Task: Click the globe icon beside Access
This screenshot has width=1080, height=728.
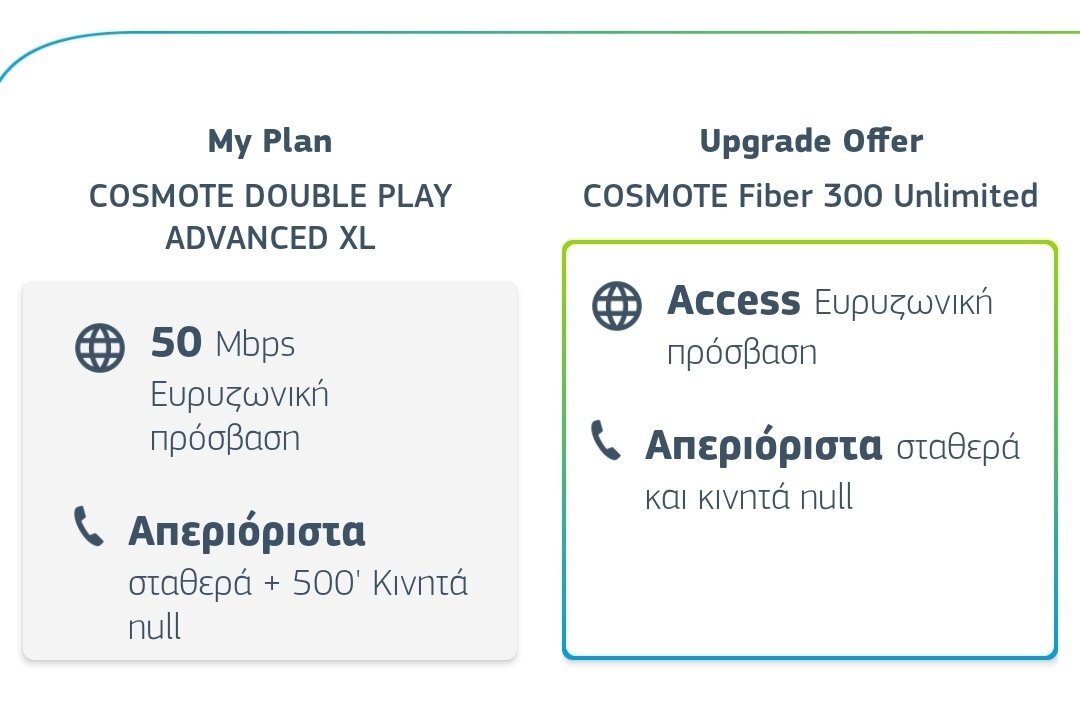Action: (616, 305)
